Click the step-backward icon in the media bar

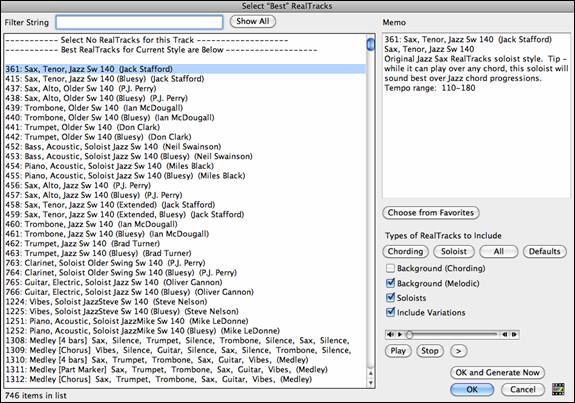(505, 334)
